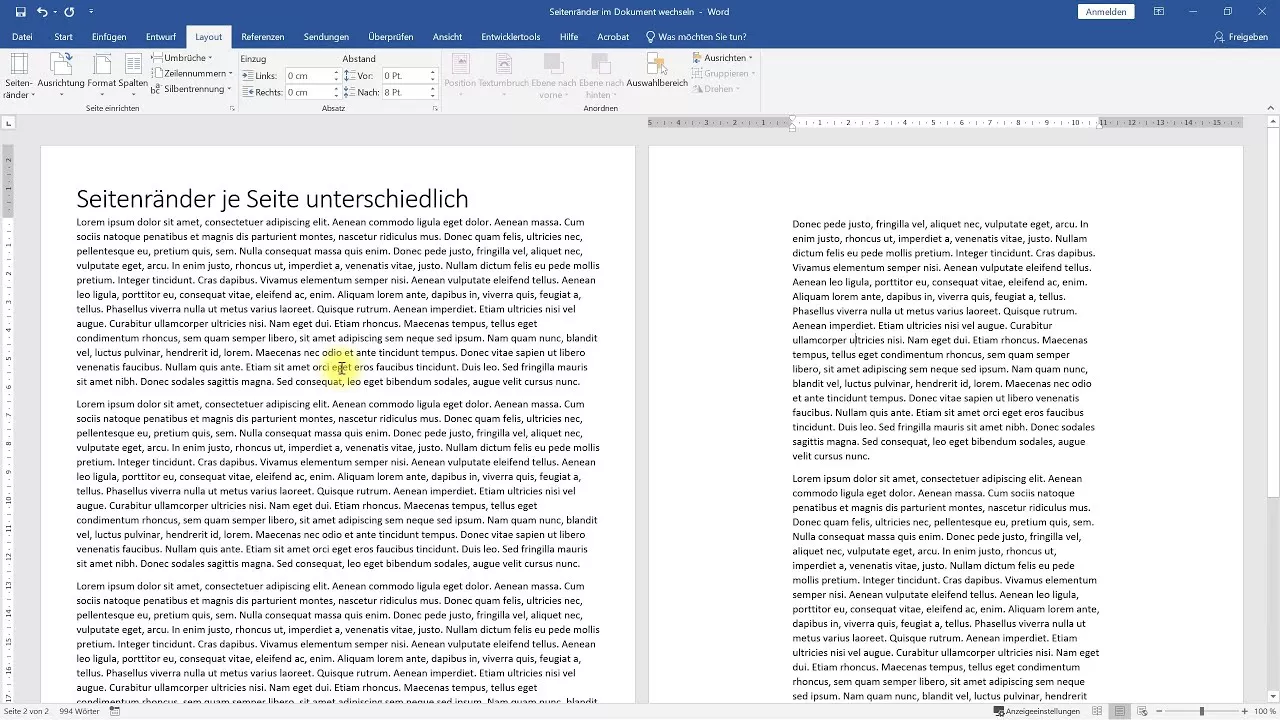Switch to the Referenzen tab
The image size is (1280, 720).
(x=262, y=36)
